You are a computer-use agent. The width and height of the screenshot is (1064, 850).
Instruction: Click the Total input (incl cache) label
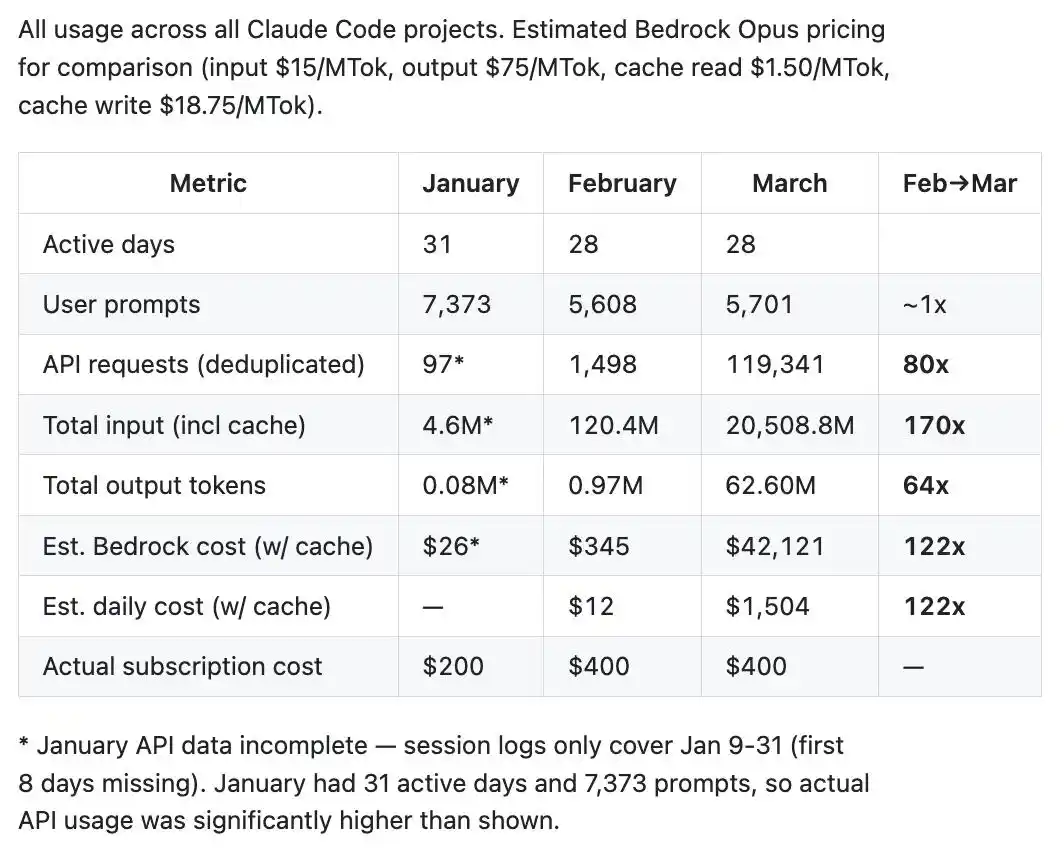click(174, 425)
